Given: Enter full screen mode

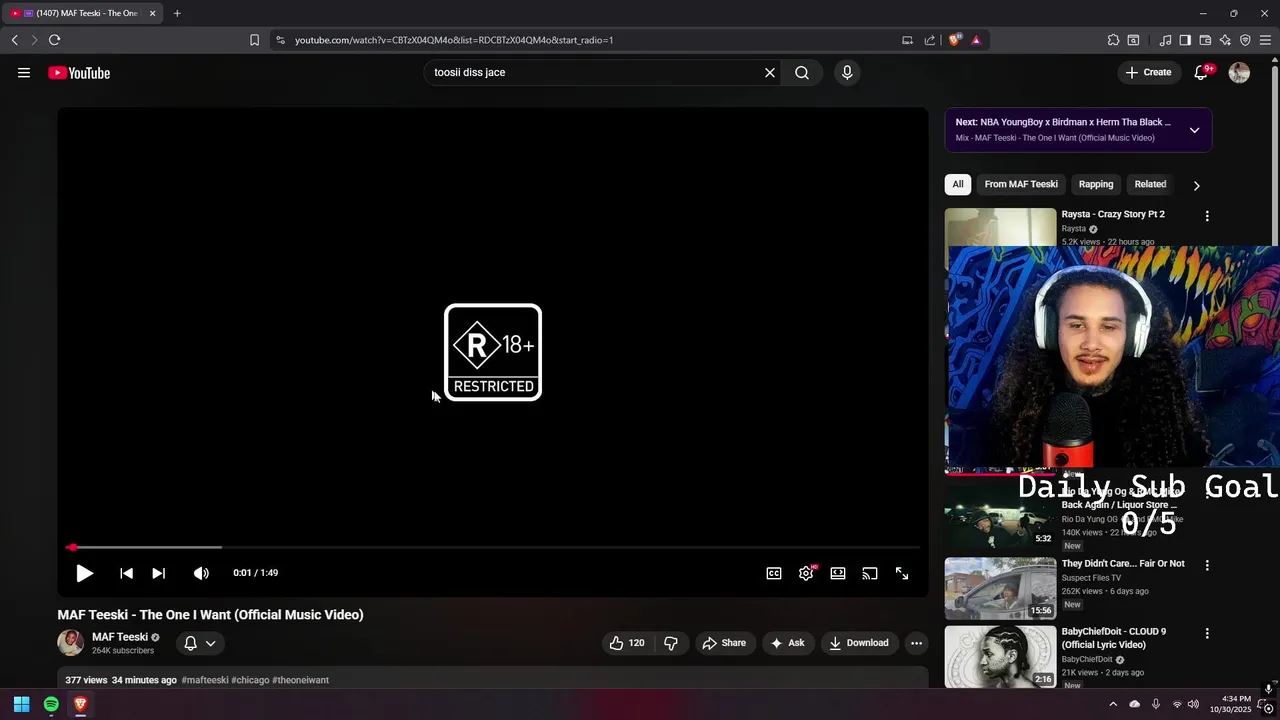Looking at the screenshot, I should pyautogui.click(x=902, y=573).
